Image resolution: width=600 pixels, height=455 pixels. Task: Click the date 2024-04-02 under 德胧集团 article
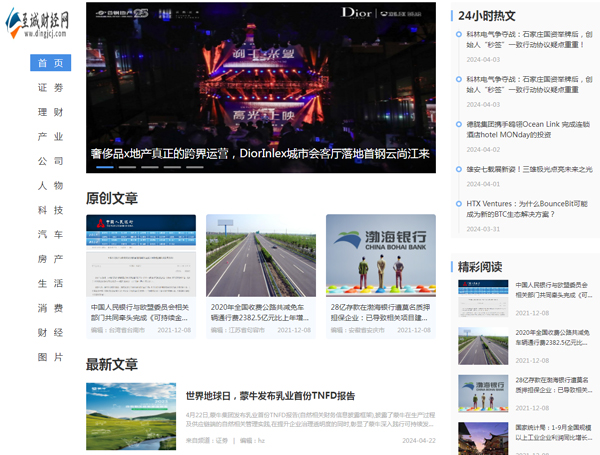coord(483,150)
